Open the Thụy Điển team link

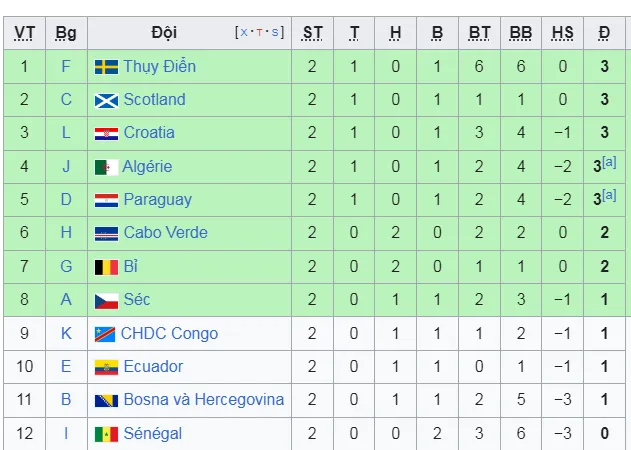pos(160,67)
